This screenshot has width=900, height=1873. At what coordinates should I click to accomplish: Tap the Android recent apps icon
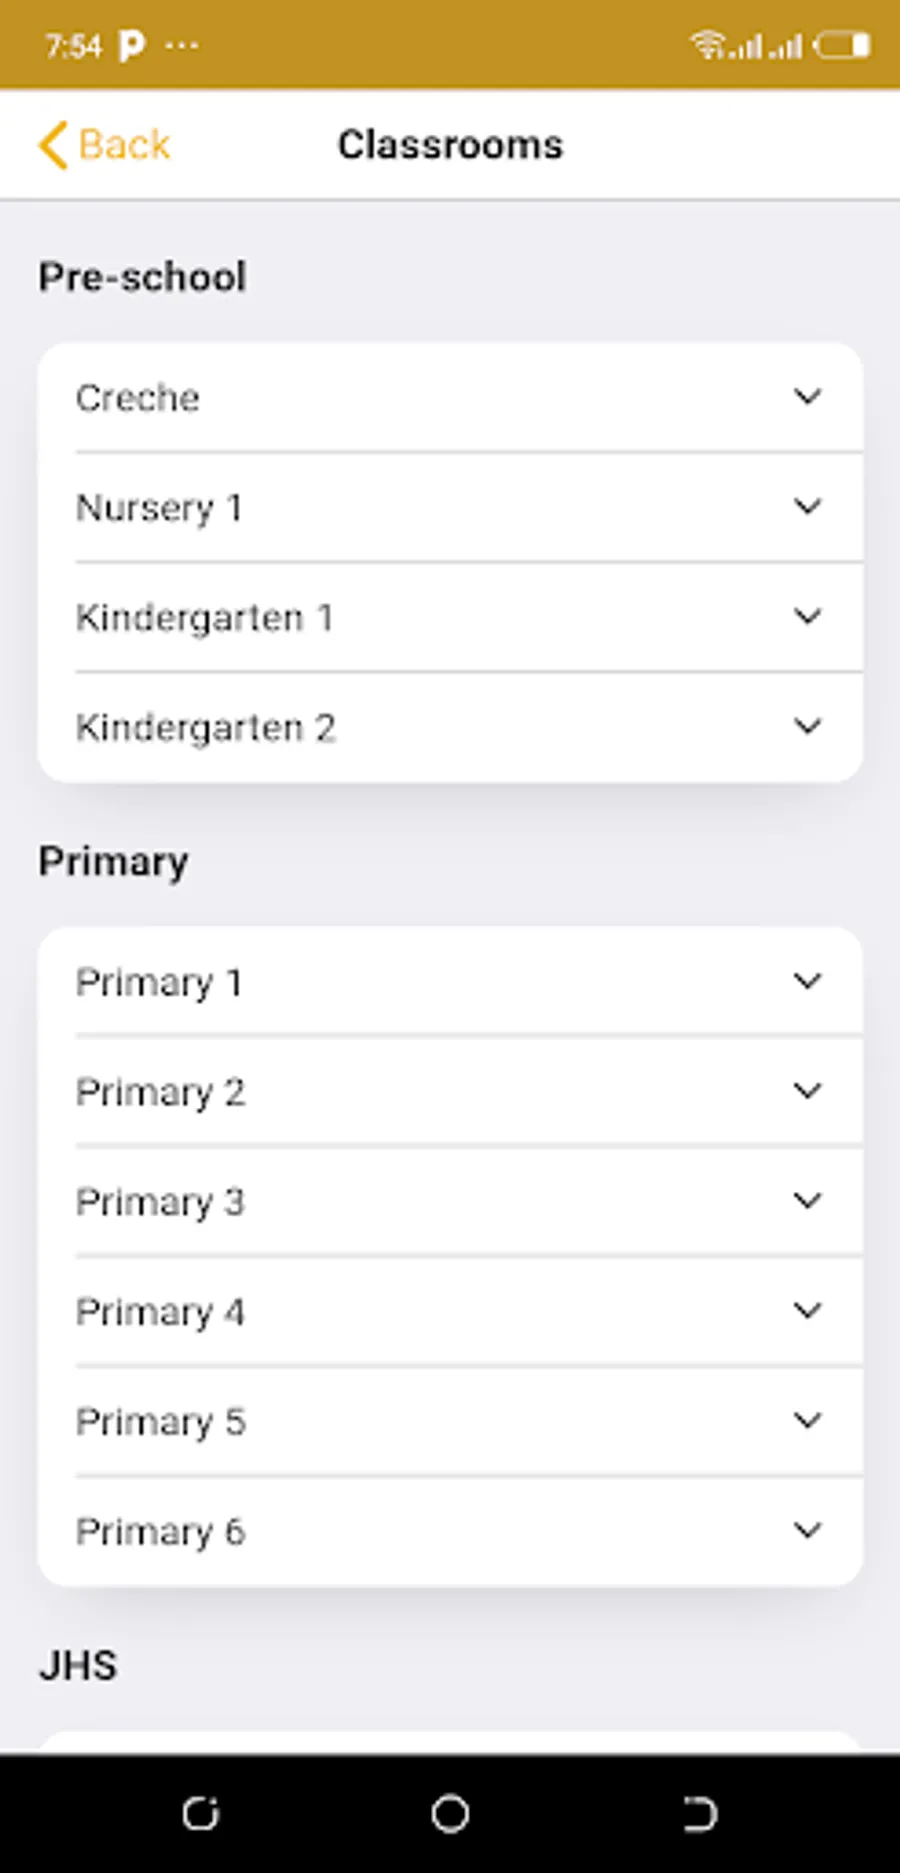(x=200, y=1813)
